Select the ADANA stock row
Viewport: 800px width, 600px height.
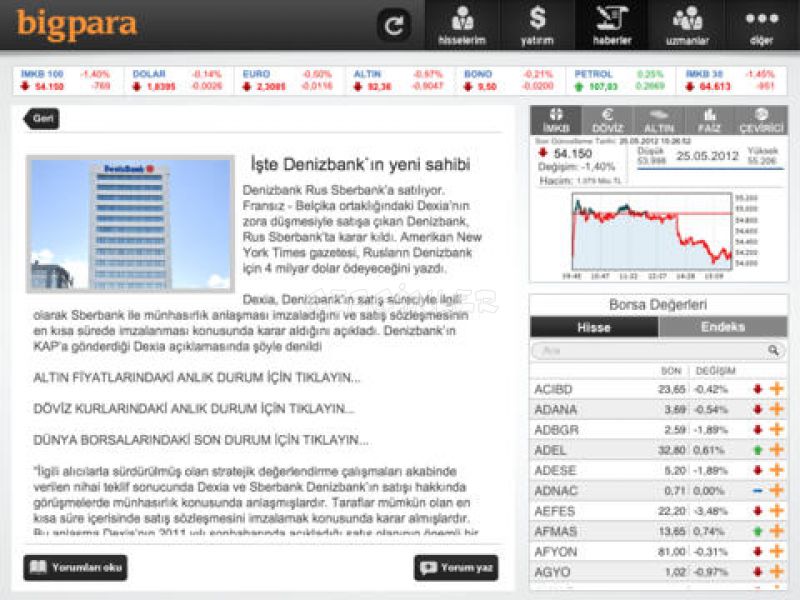pos(659,409)
